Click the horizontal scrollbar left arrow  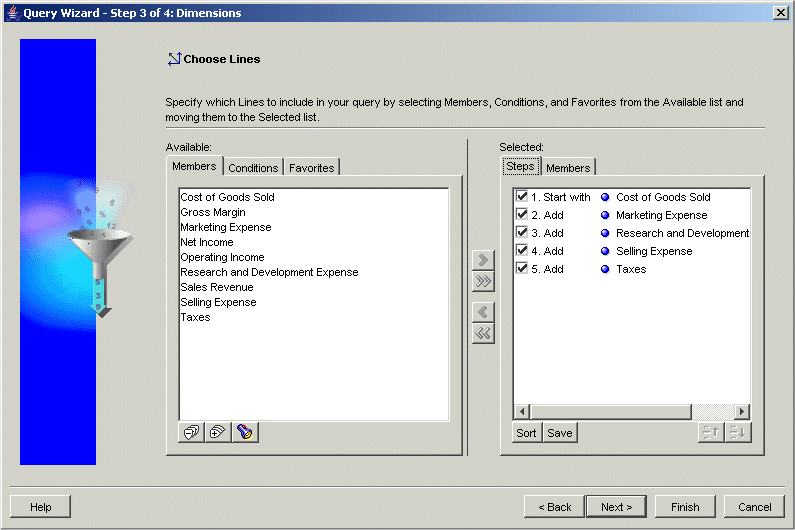522,411
